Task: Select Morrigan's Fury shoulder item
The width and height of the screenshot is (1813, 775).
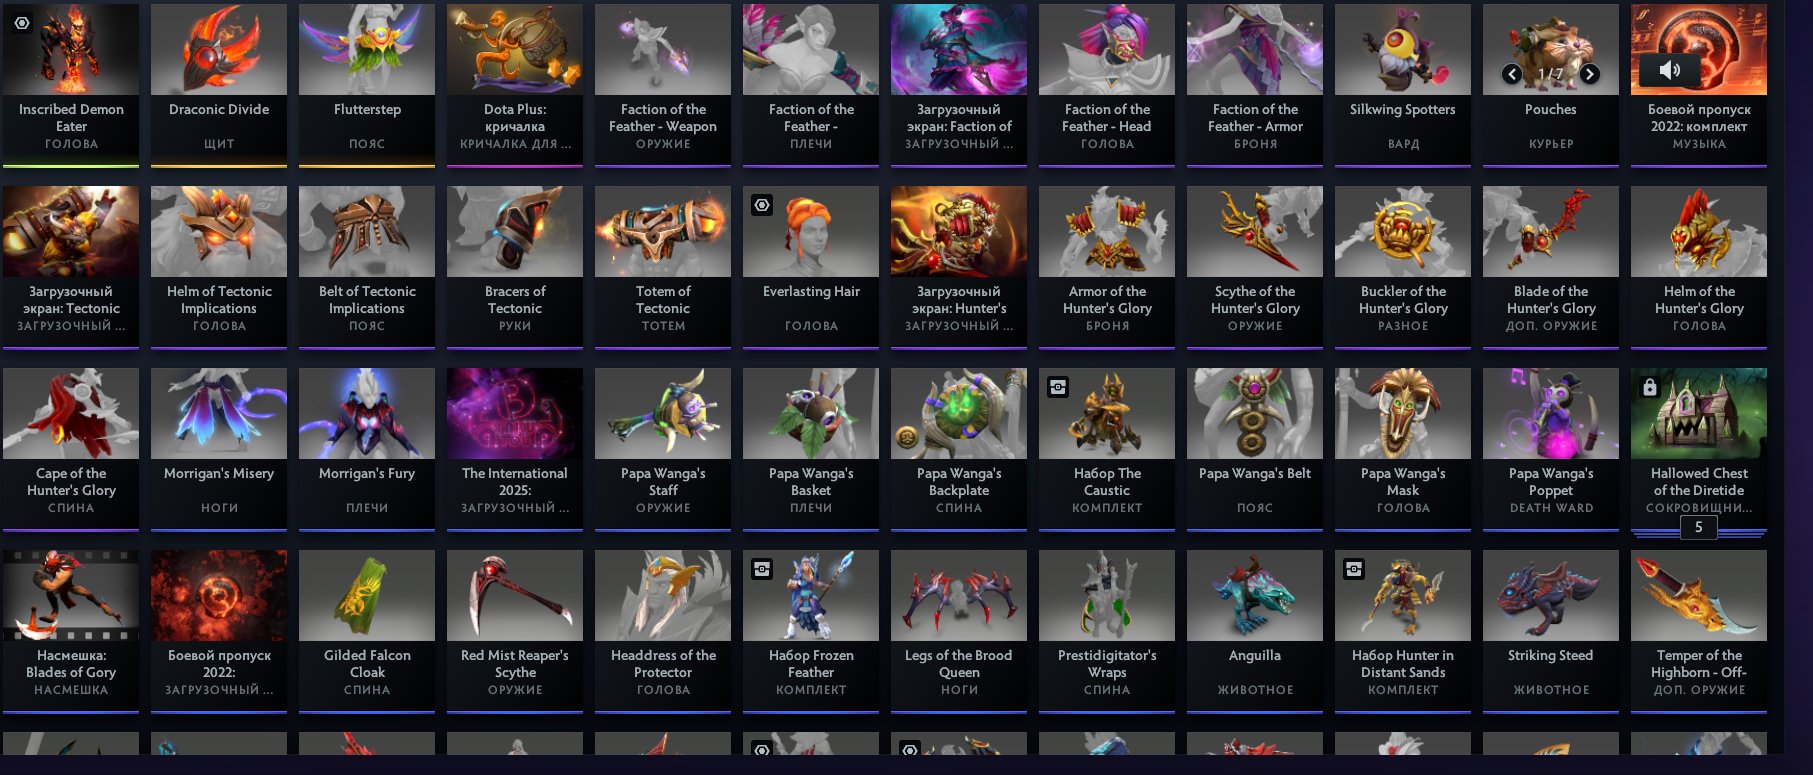Action: click(367, 448)
